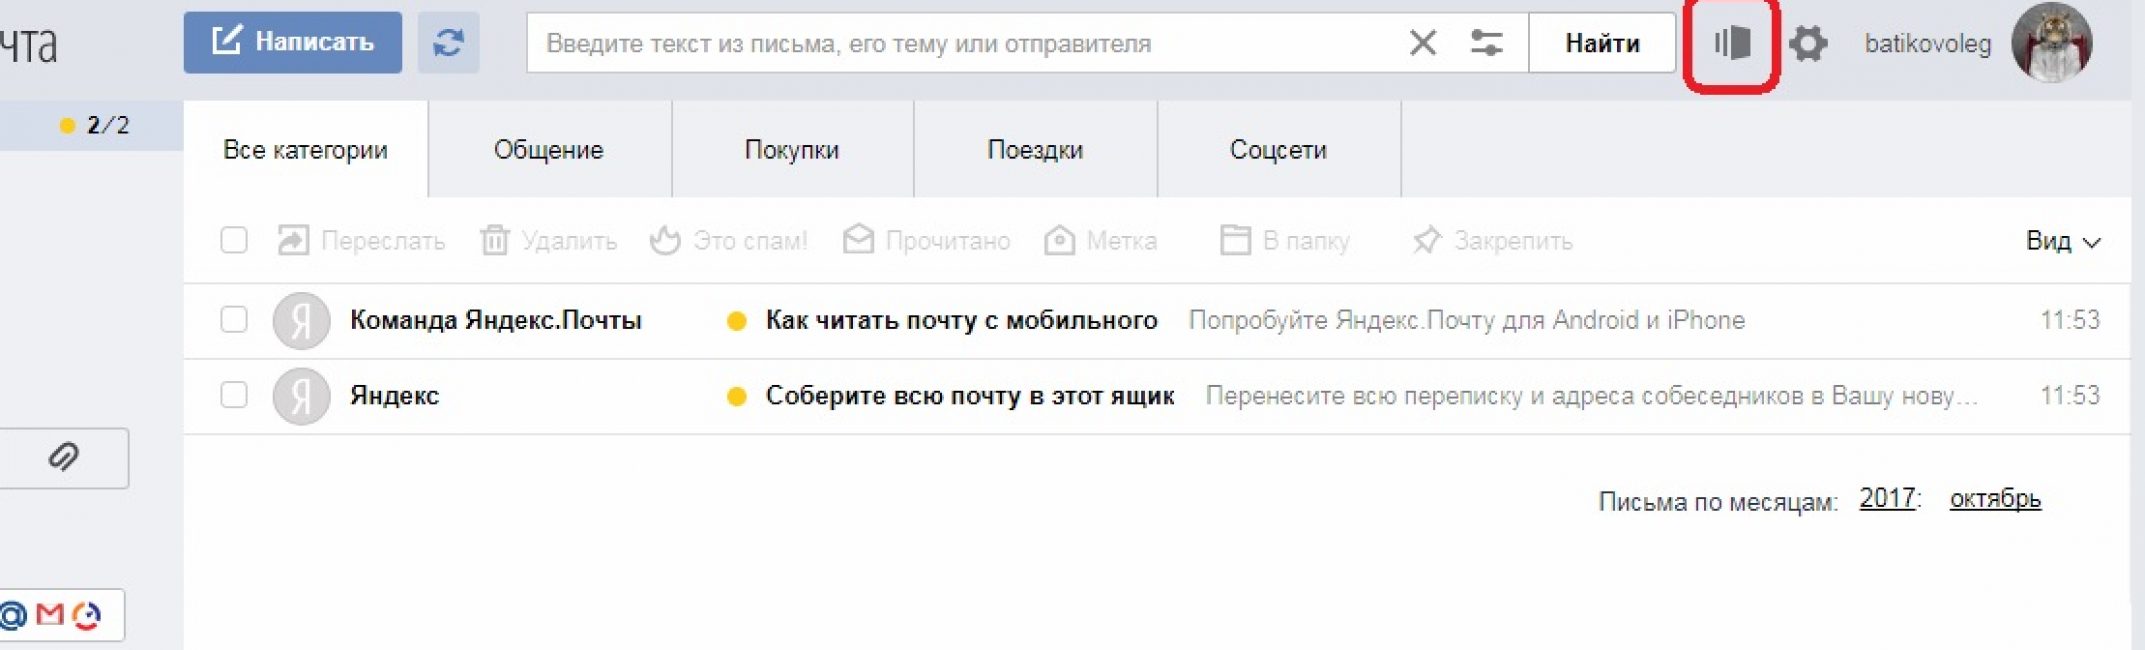
Task: Open the themes icon next to the gear
Action: click(1732, 43)
